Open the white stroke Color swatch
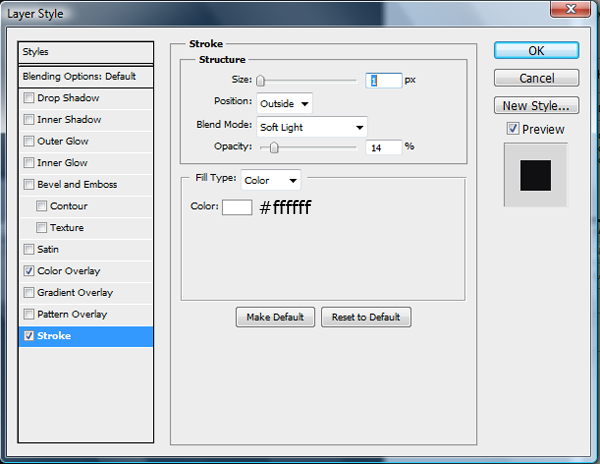600x464 pixels. (x=237, y=207)
